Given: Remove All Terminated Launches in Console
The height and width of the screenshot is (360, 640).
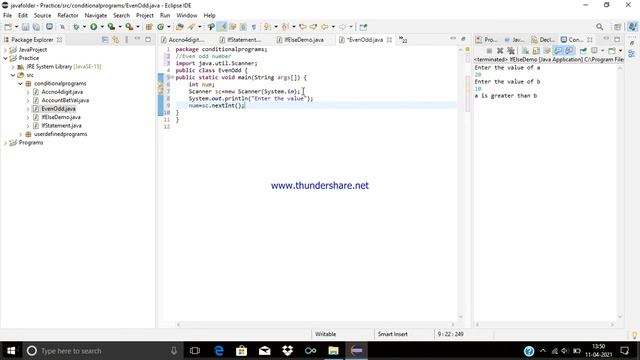Looking at the screenshot, I should point(511,51).
